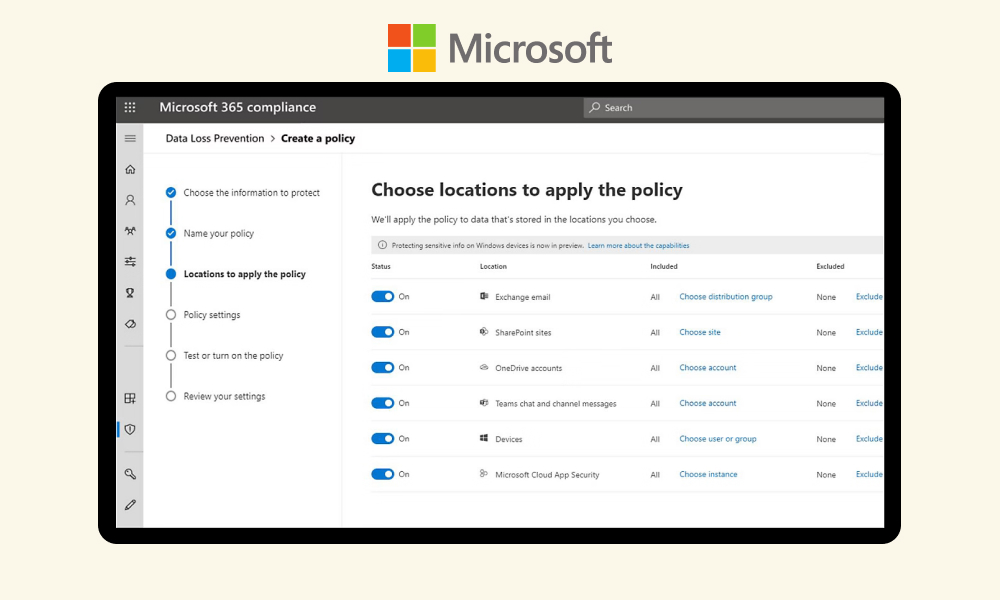The width and height of the screenshot is (1000, 600).
Task: Click Exclude link in Cloud App Security row
Action: click(869, 474)
